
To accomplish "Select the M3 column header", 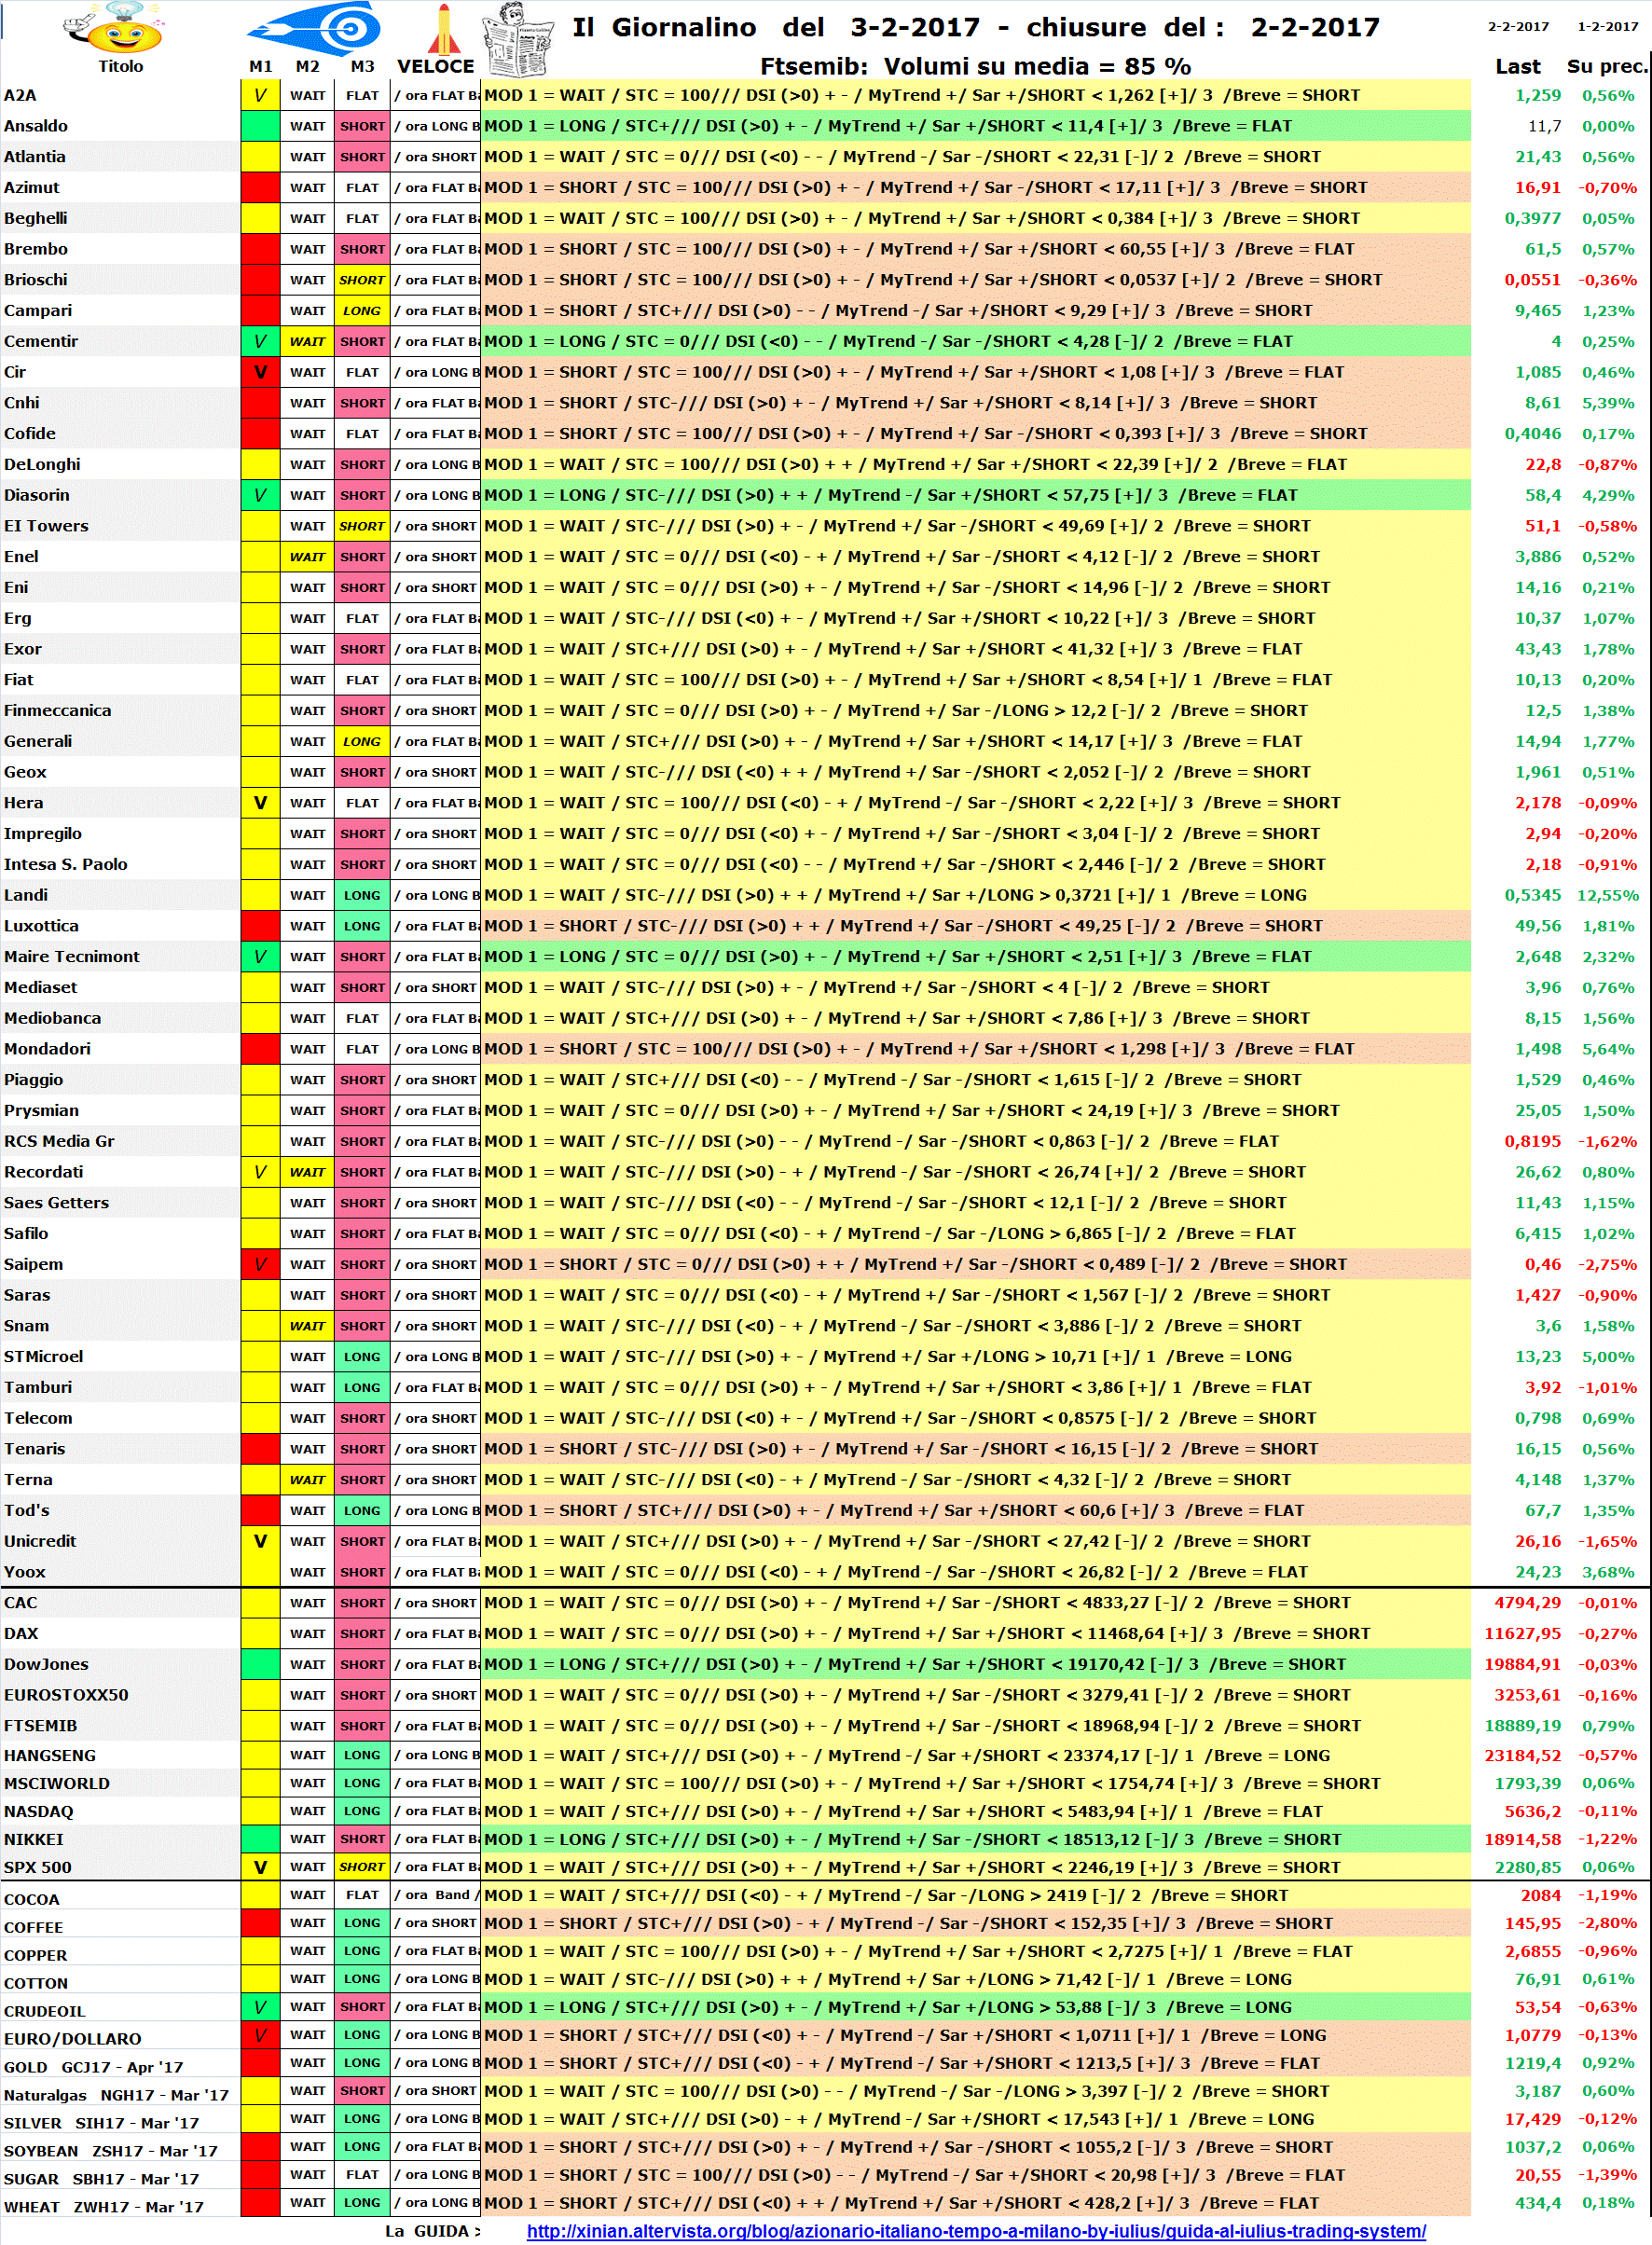I will pyautogui.click(x=362, y=66).
